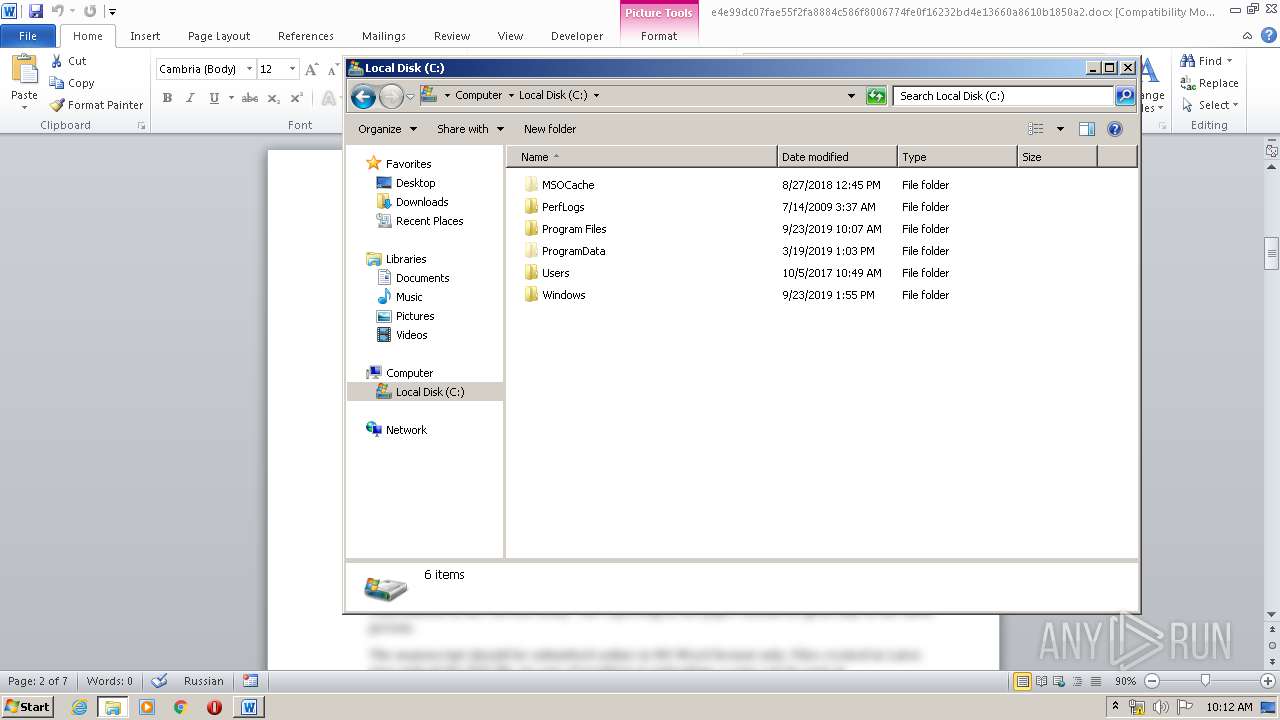Viewport: 1280px width, 720px height.
Task: Open the Customize Quick Access Toolbar dropdown
Action: 112,11
